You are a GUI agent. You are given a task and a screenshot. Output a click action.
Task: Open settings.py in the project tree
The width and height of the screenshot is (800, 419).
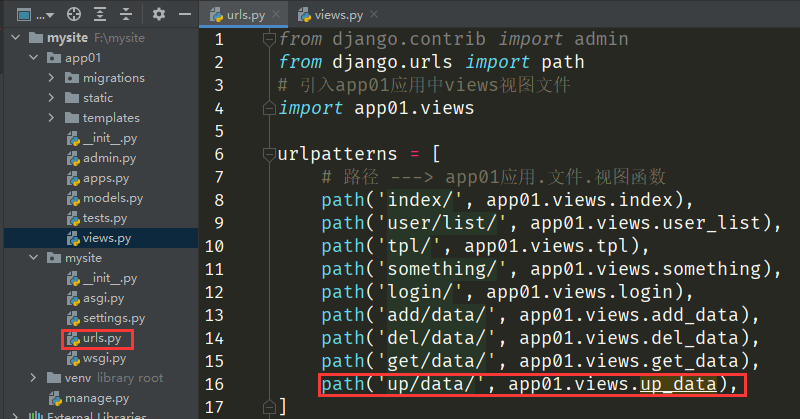[x=113, y=318]
